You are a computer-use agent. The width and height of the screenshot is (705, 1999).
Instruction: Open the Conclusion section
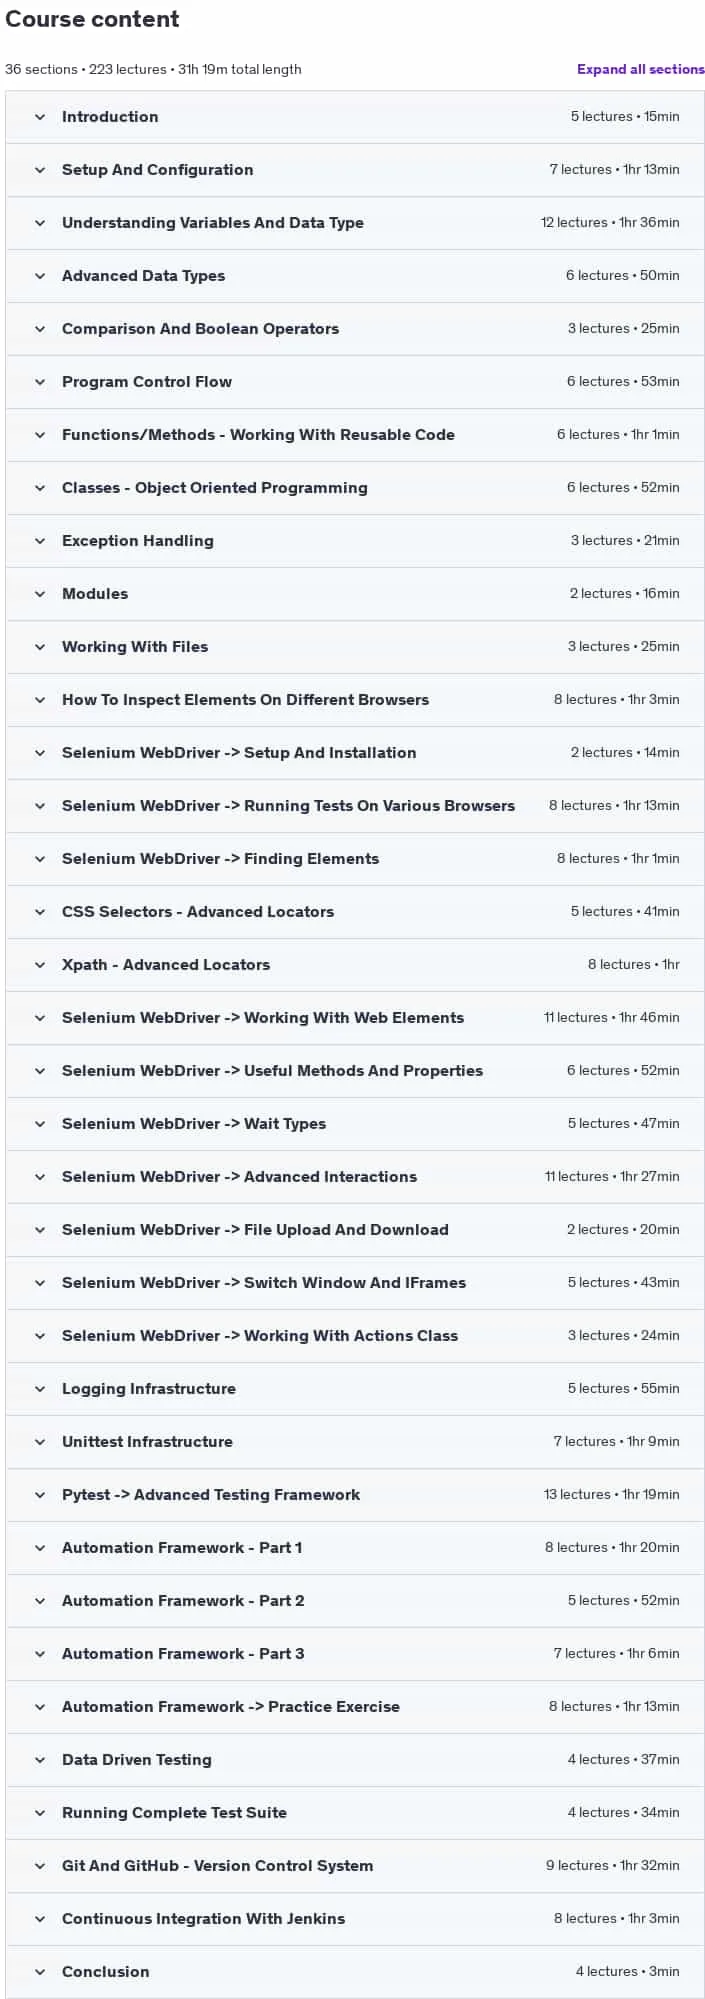pos(355,1972)
